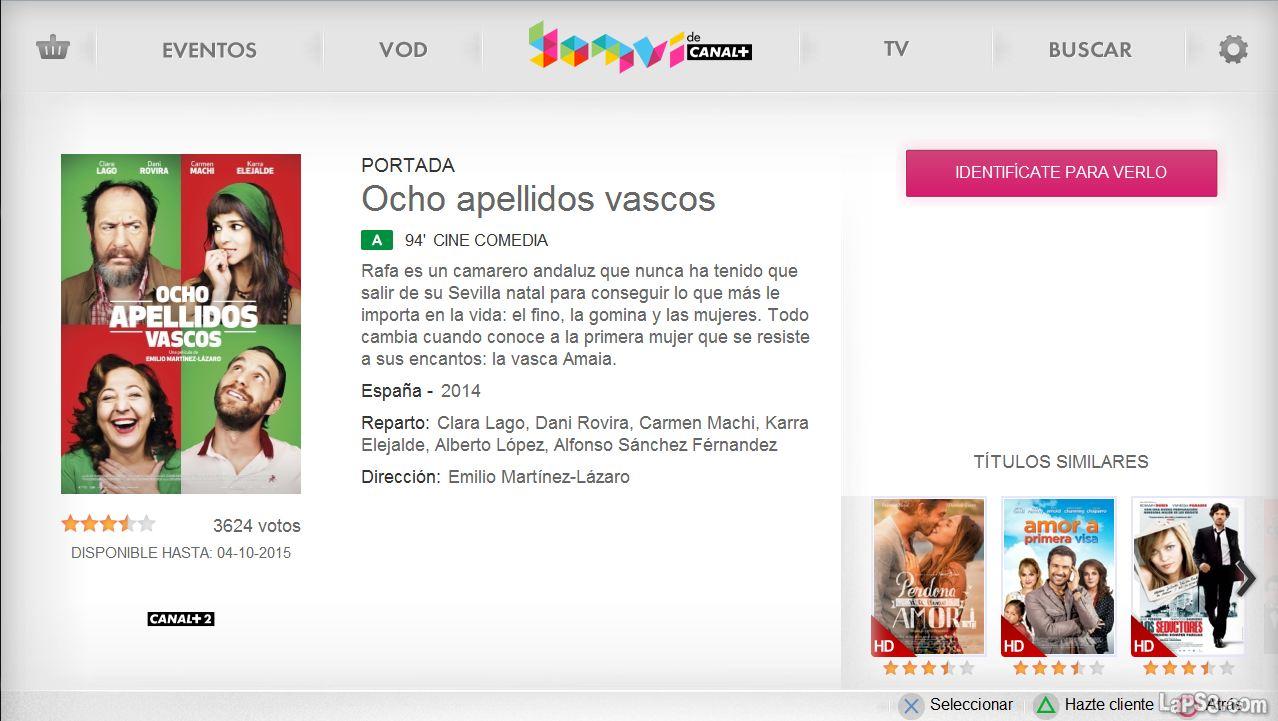Open the VOD section
The width and height of the screenshot is (1278, 721).
click(403, 50)
